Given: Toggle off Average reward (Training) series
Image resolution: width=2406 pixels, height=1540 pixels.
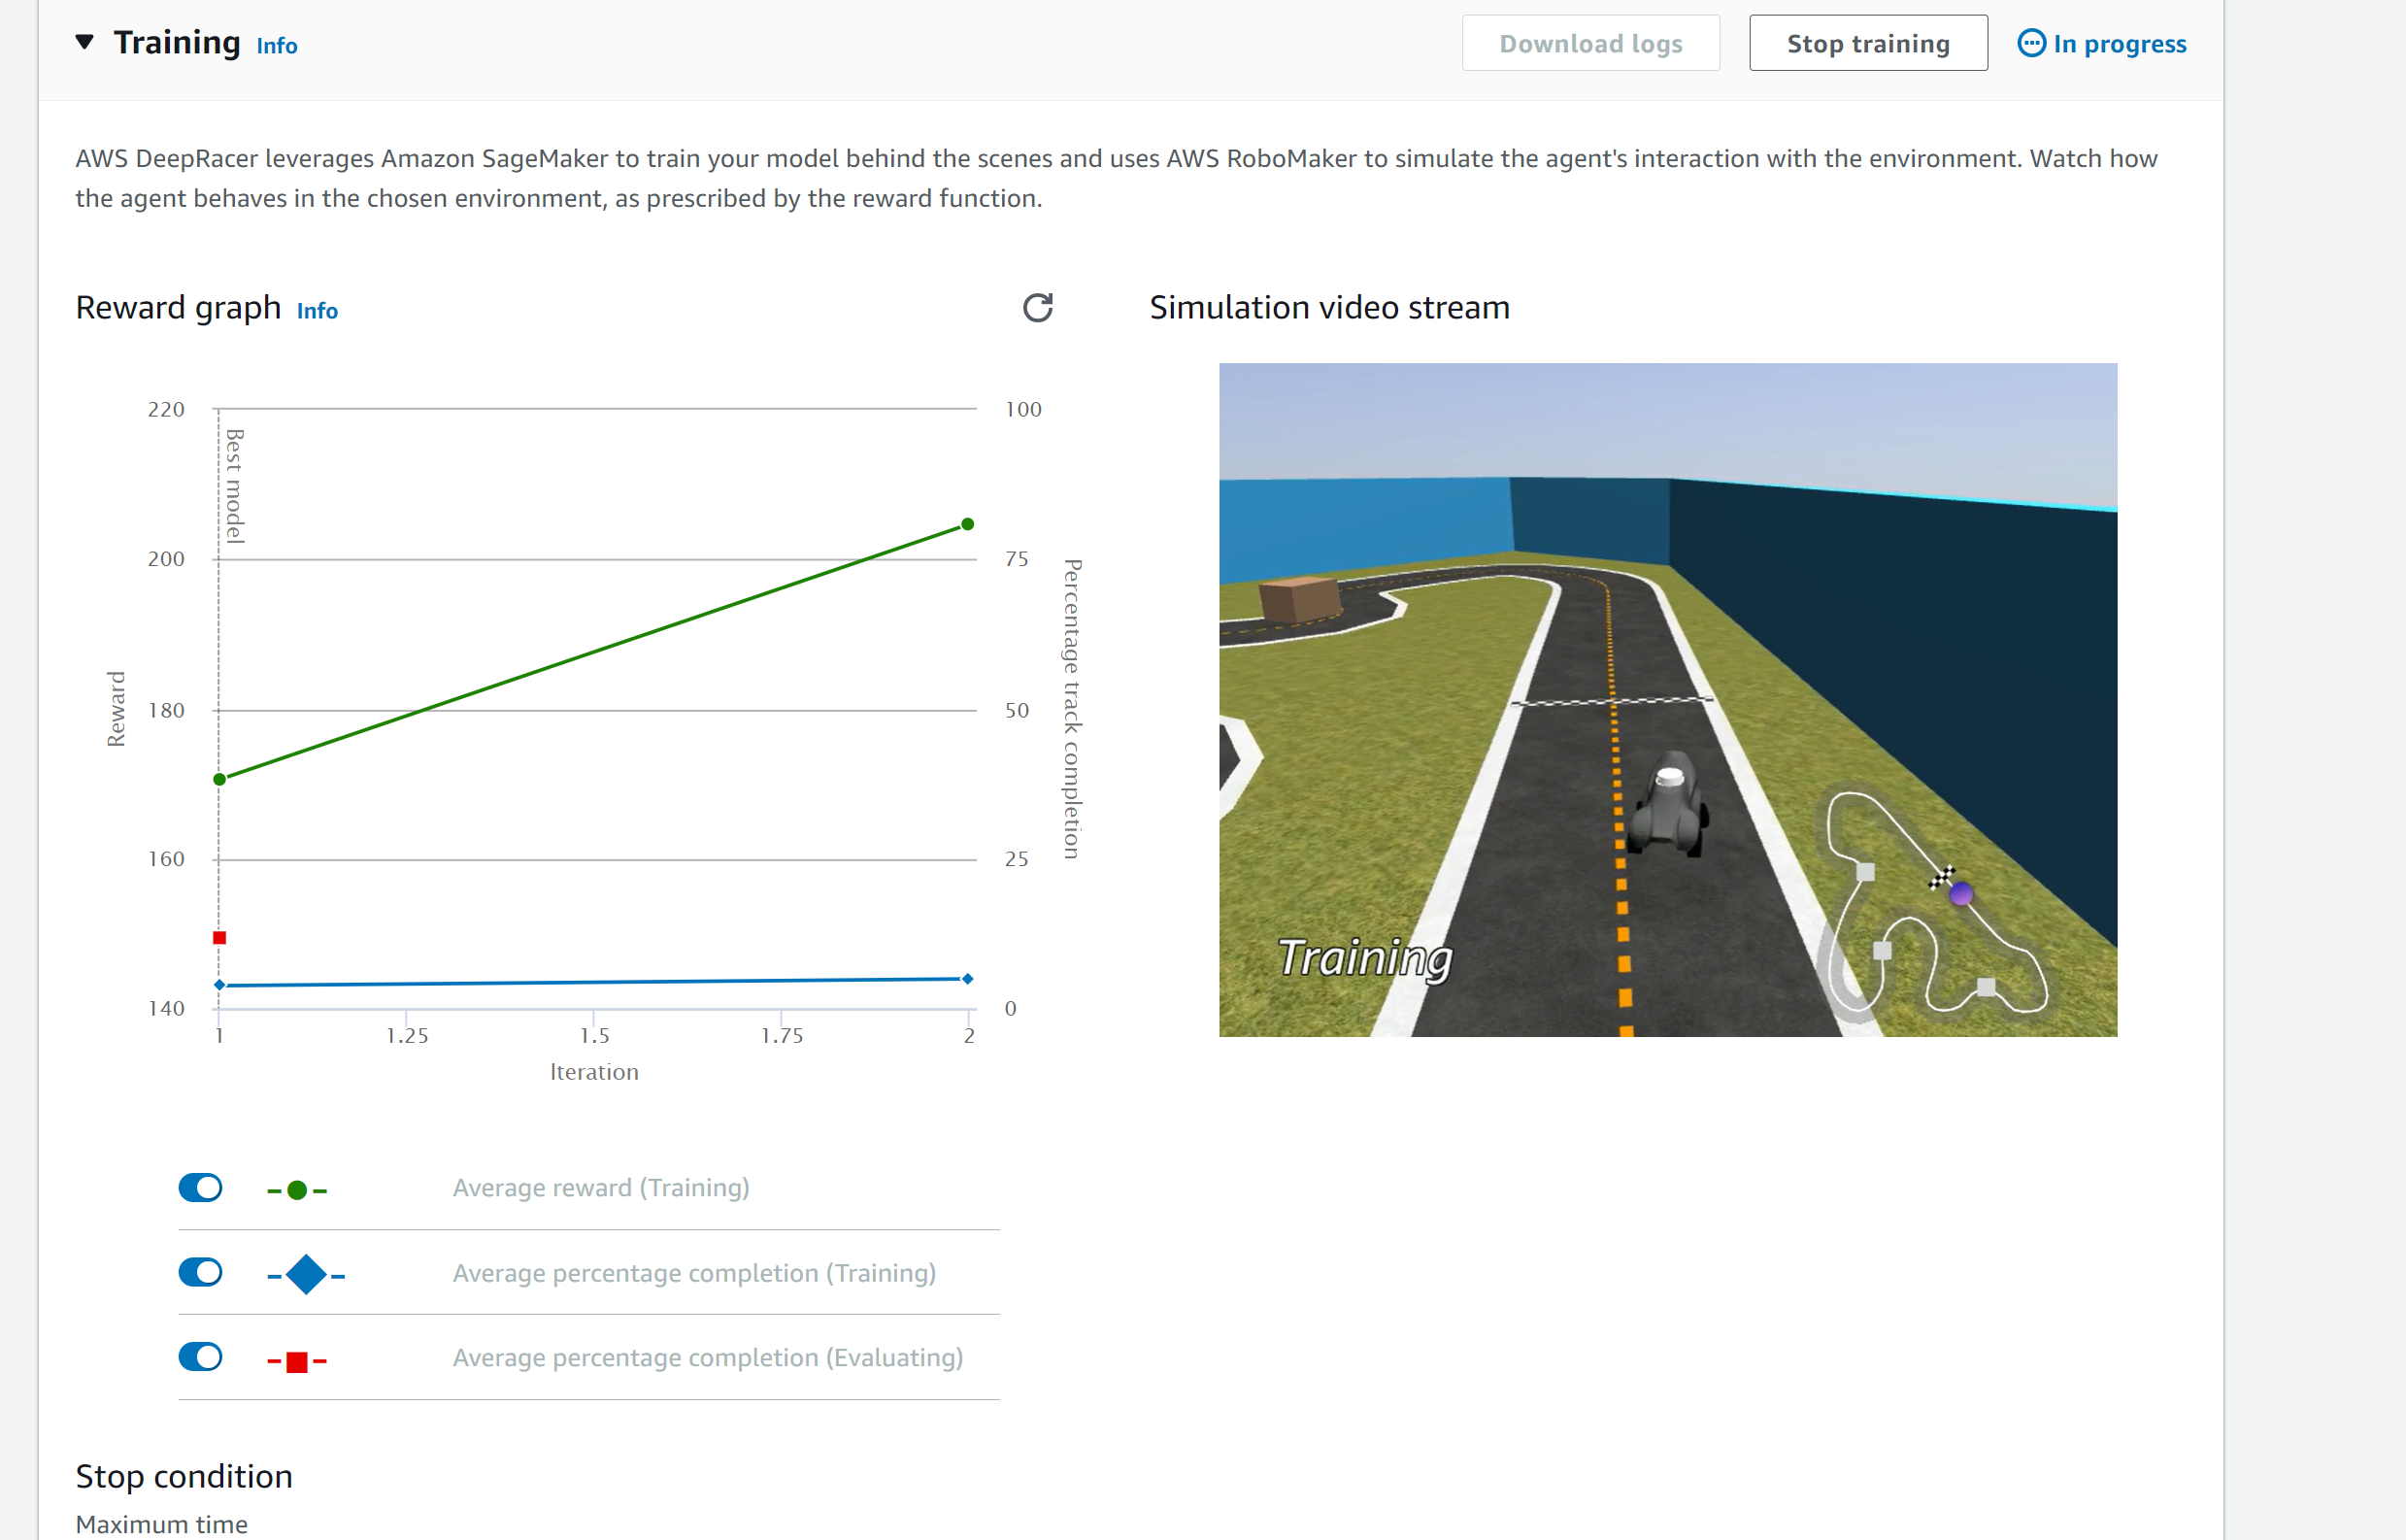Looking at the screenshot, I should pyautogui.click(x=201, y=1188).
